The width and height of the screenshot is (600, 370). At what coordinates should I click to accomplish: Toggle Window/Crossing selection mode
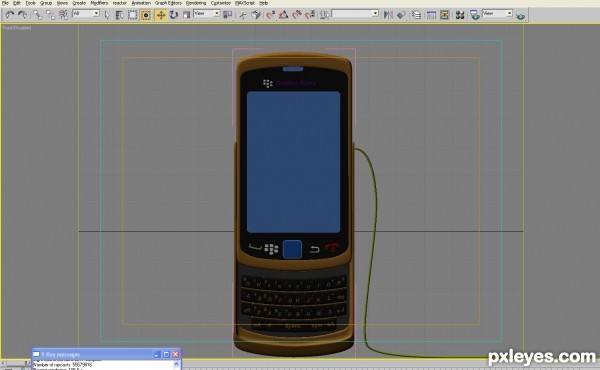tap(146, 15)
